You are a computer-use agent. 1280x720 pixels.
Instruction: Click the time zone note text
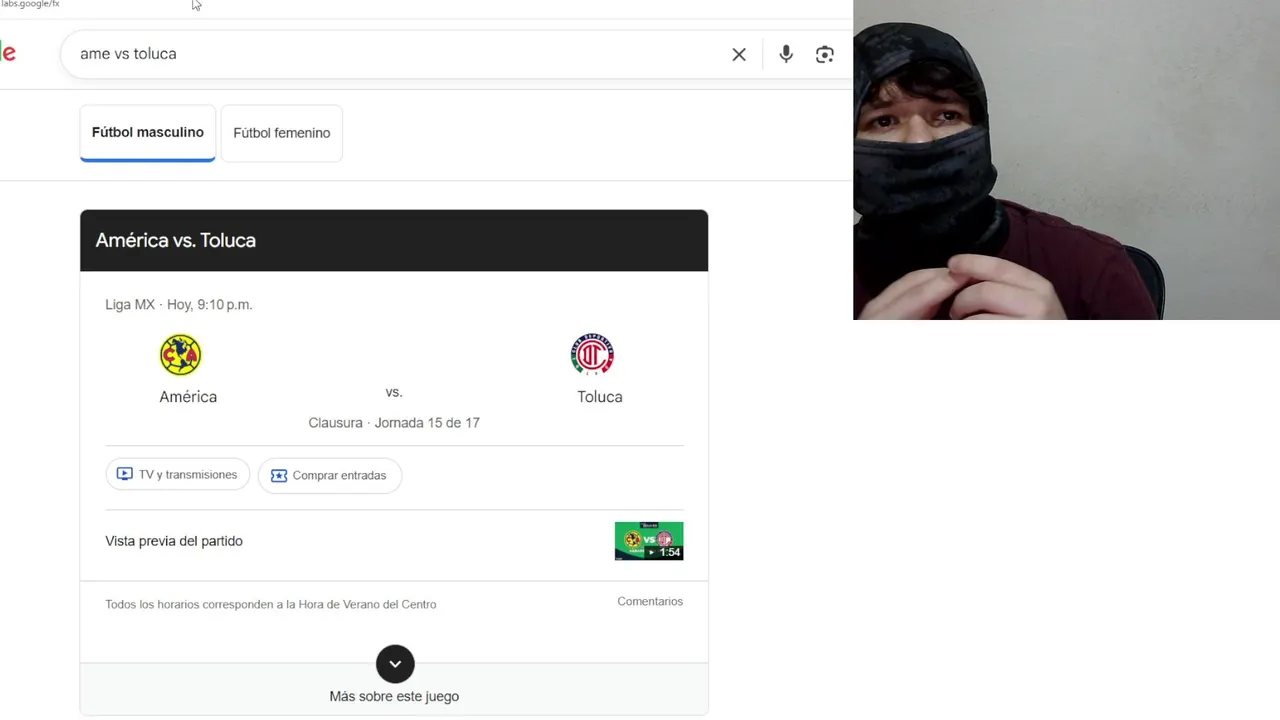[x=271, y=604]
